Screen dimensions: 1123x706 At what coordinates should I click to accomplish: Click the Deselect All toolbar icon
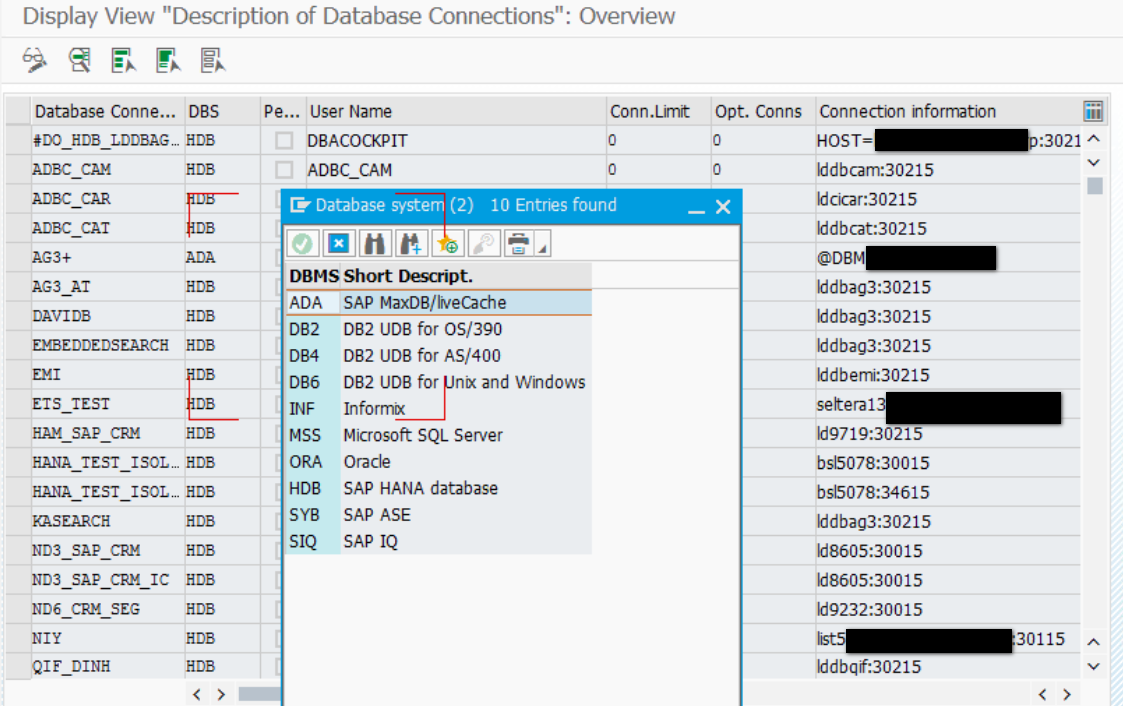click(x=167, y=61)
